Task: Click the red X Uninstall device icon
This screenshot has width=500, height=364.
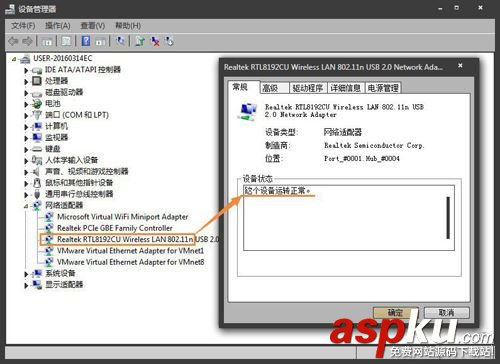Action: pyautogui.click(x=155, y=41)
